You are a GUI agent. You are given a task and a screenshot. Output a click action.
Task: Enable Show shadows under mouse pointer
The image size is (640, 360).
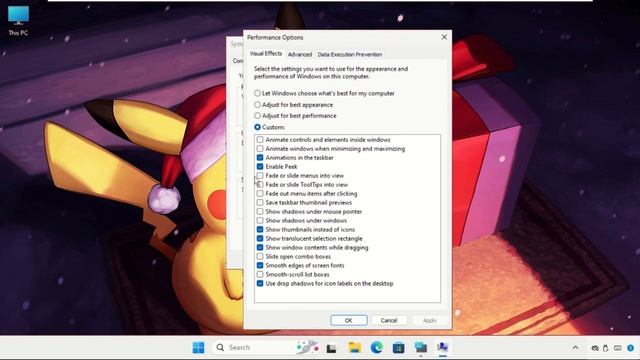260,211
